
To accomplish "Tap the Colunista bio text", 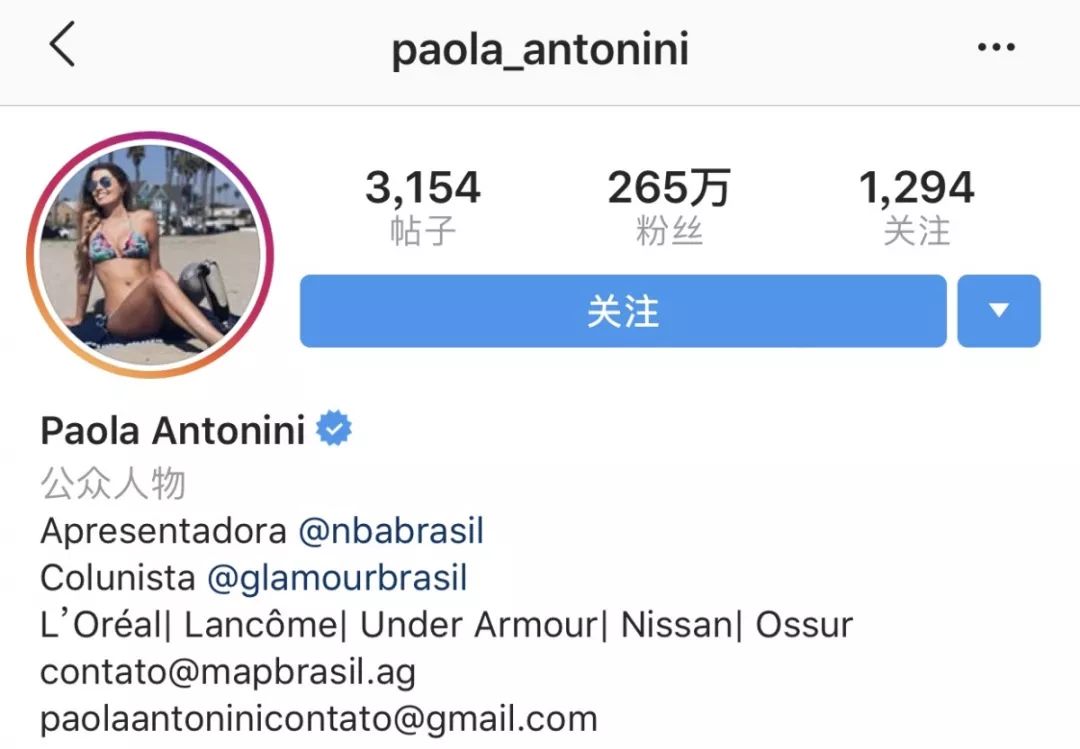I will point(118,578).
